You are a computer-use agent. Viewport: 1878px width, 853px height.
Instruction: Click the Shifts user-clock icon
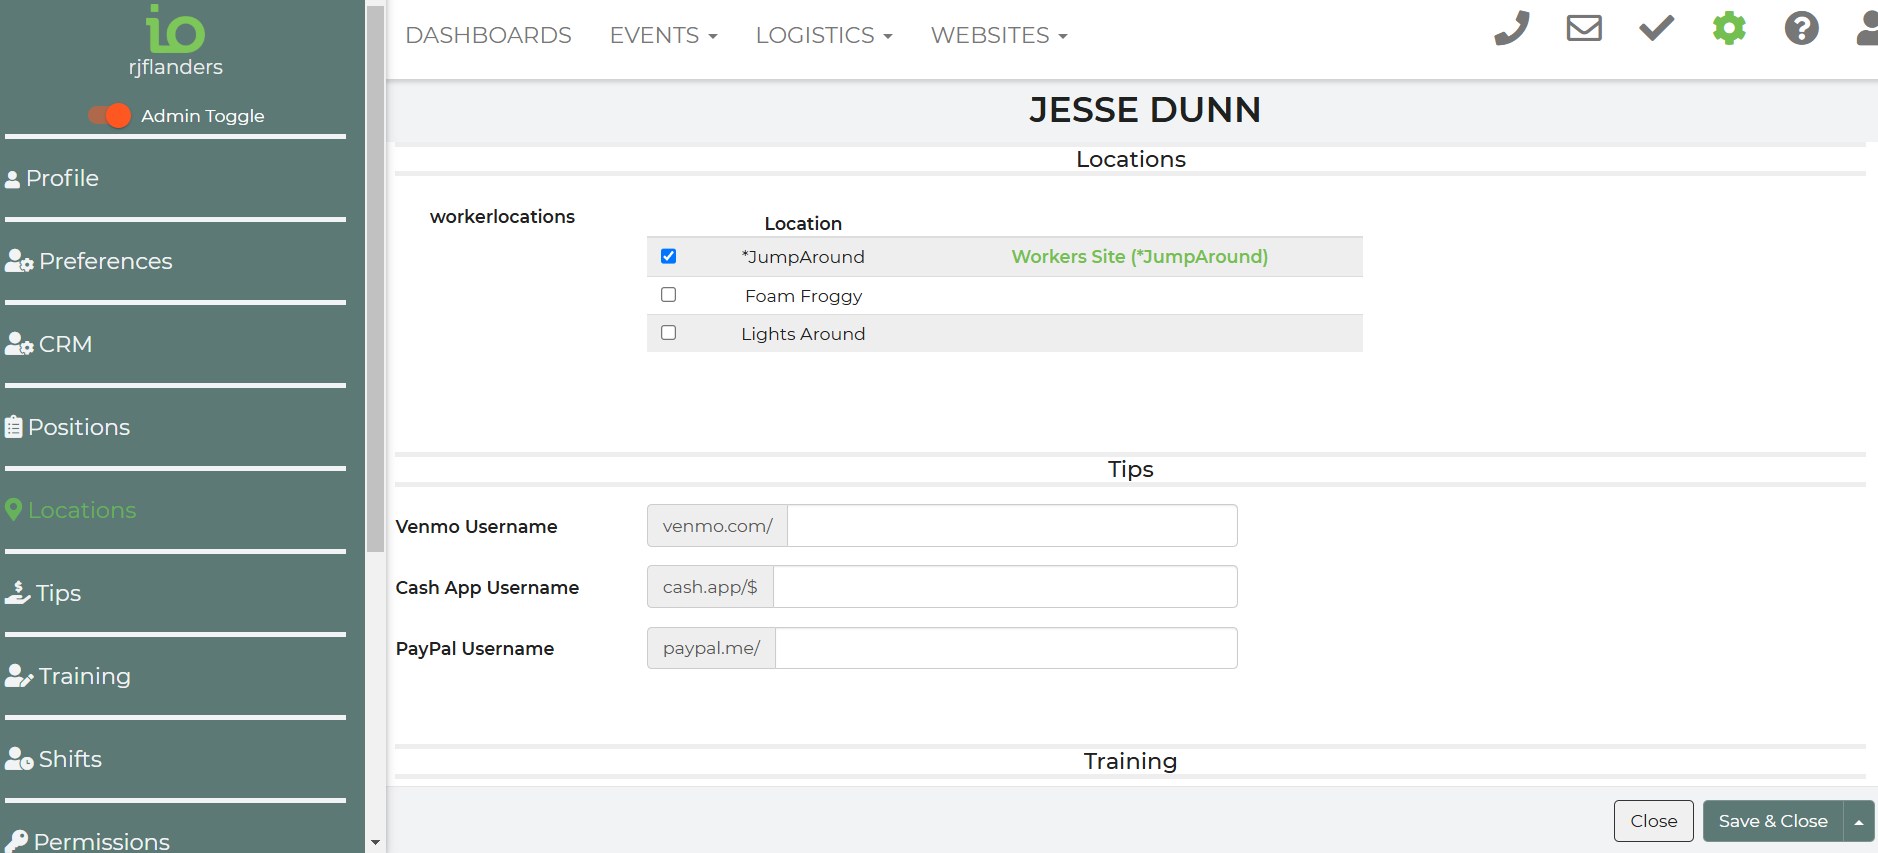click(x=19, y=759)
